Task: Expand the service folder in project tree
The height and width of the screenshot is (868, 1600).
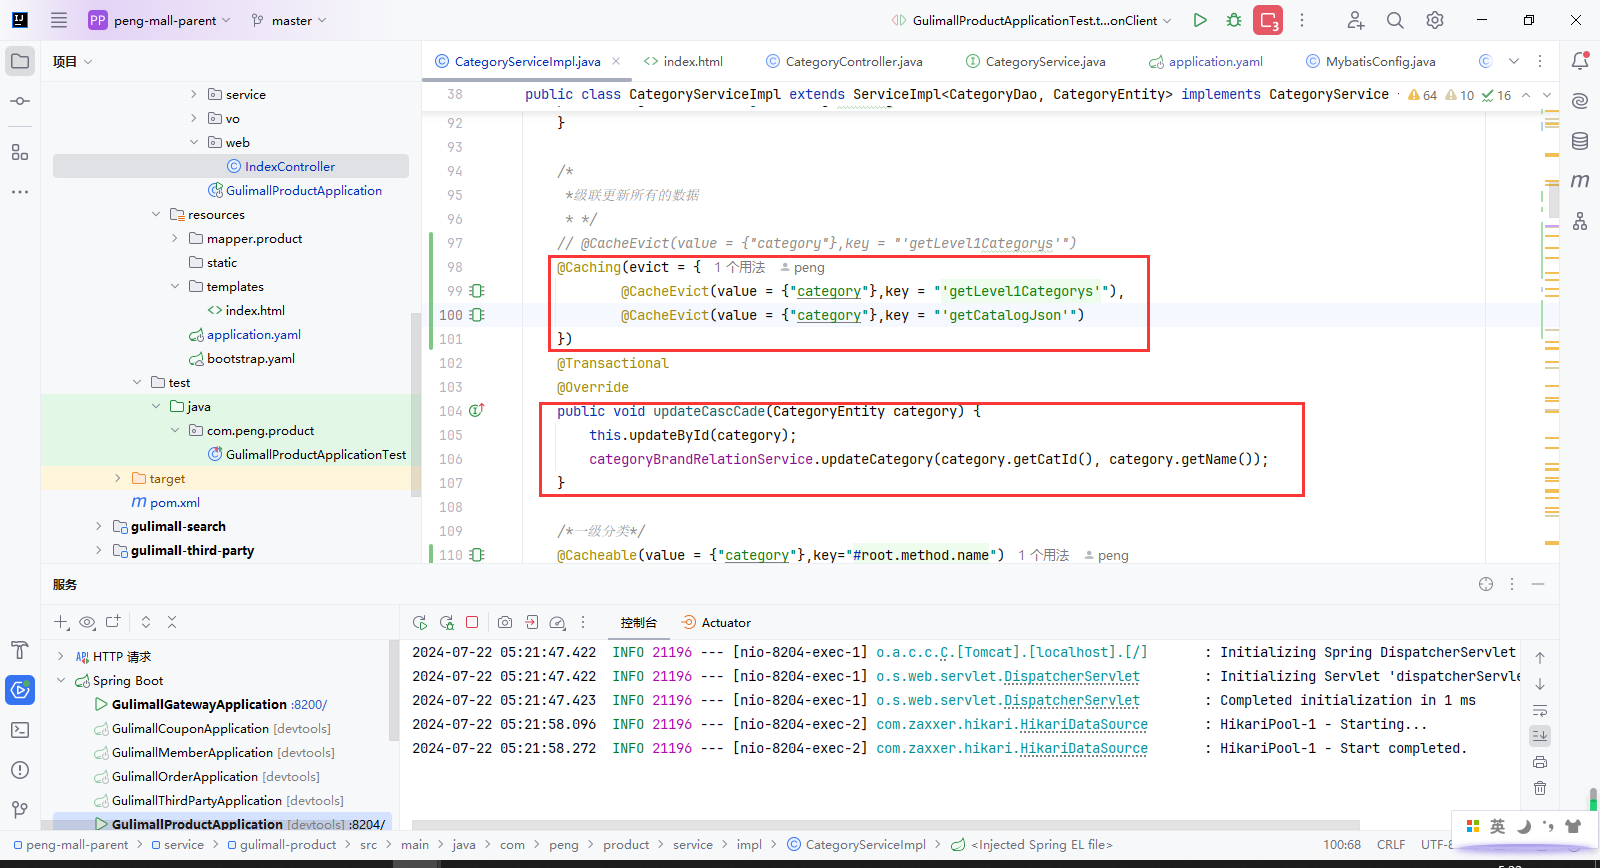Action: pyautogui.click(x=194, y=94)
